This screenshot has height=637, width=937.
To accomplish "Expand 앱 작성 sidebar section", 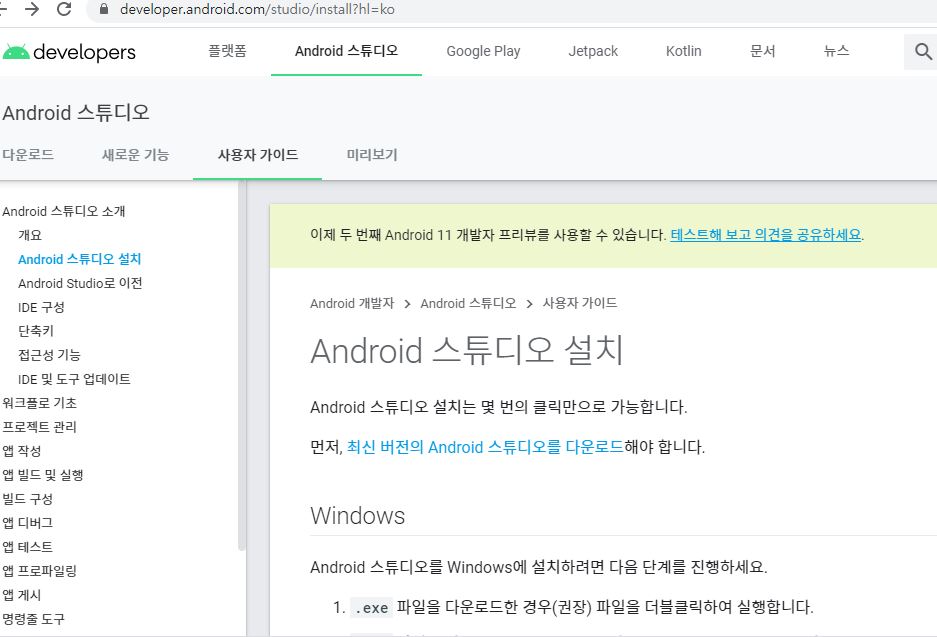I will 22,451.
